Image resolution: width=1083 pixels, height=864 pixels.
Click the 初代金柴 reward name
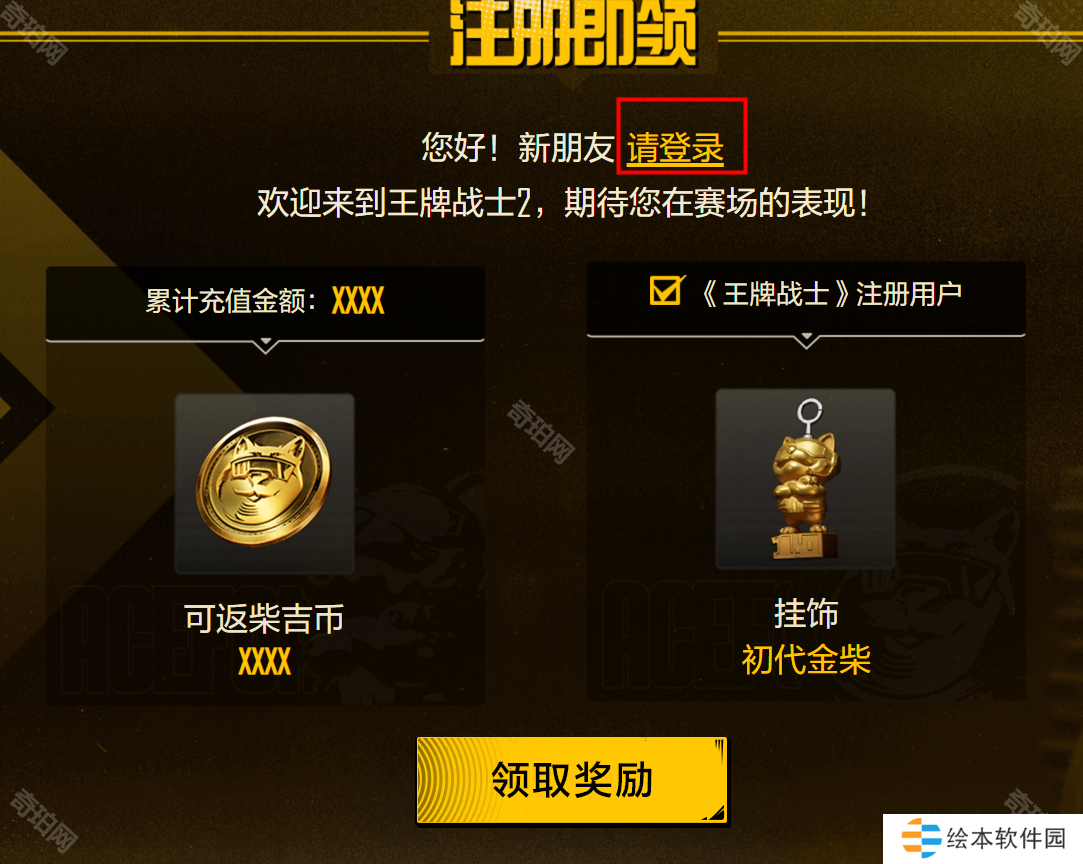[x=806, y=659]
